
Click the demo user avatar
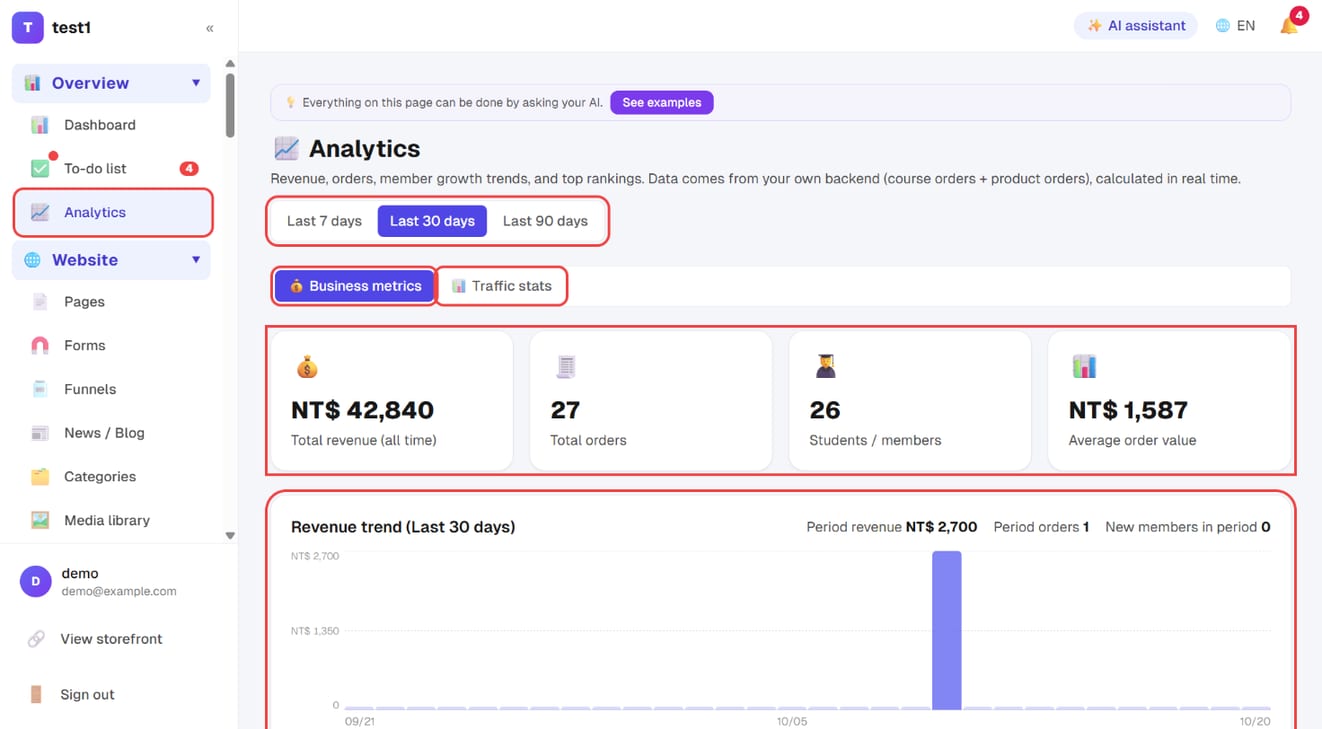35,581
